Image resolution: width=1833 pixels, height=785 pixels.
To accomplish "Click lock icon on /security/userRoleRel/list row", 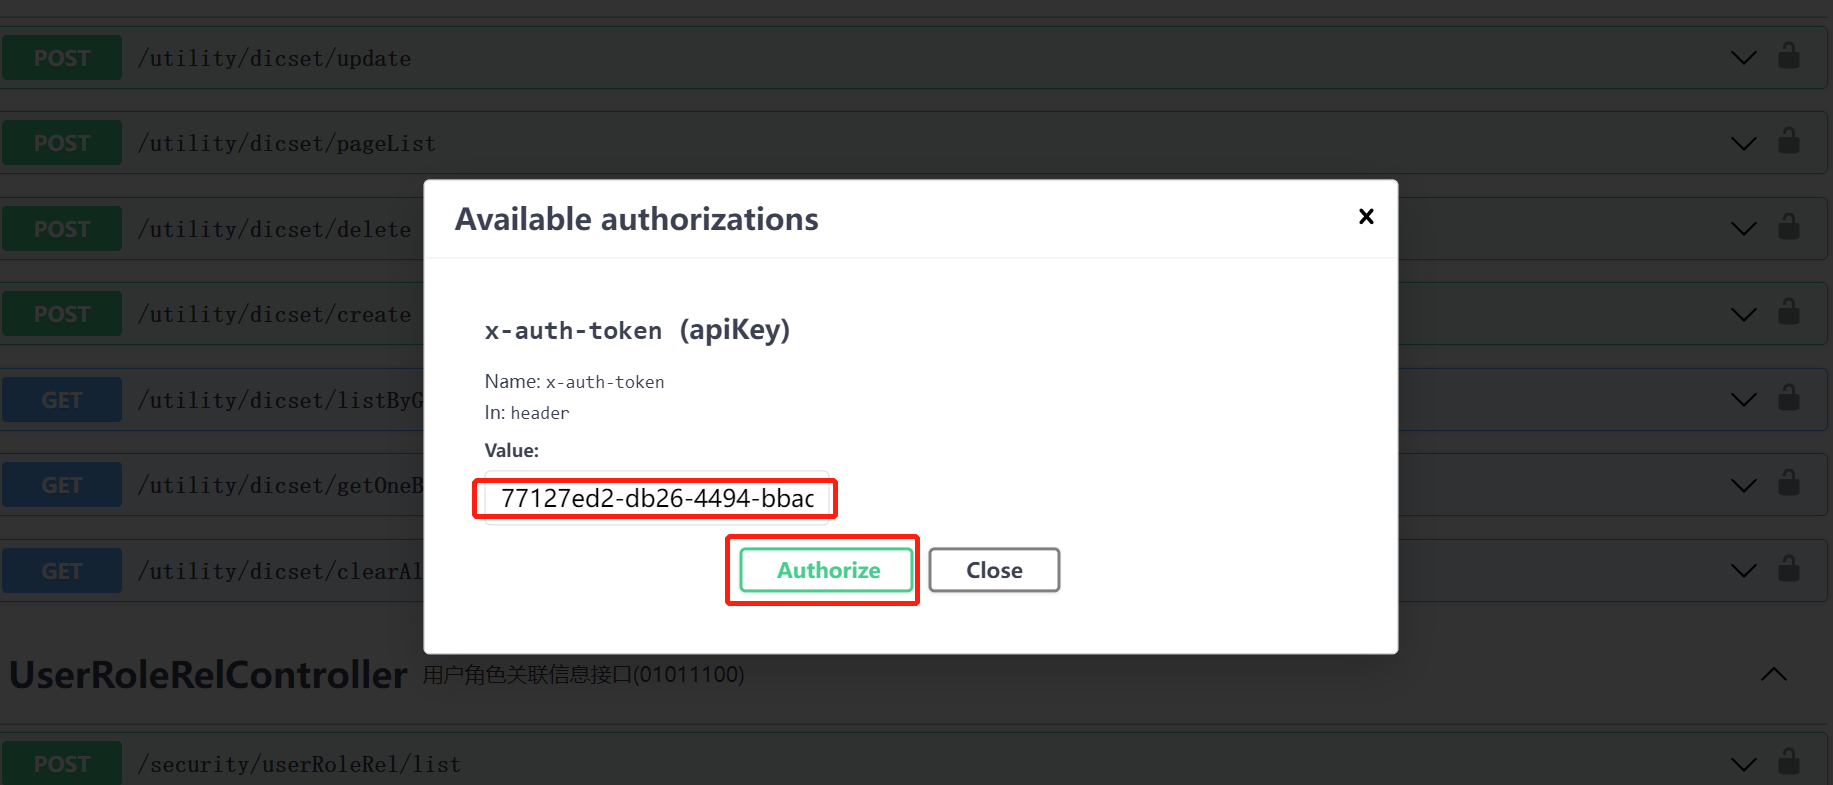I will point(1788,762).
